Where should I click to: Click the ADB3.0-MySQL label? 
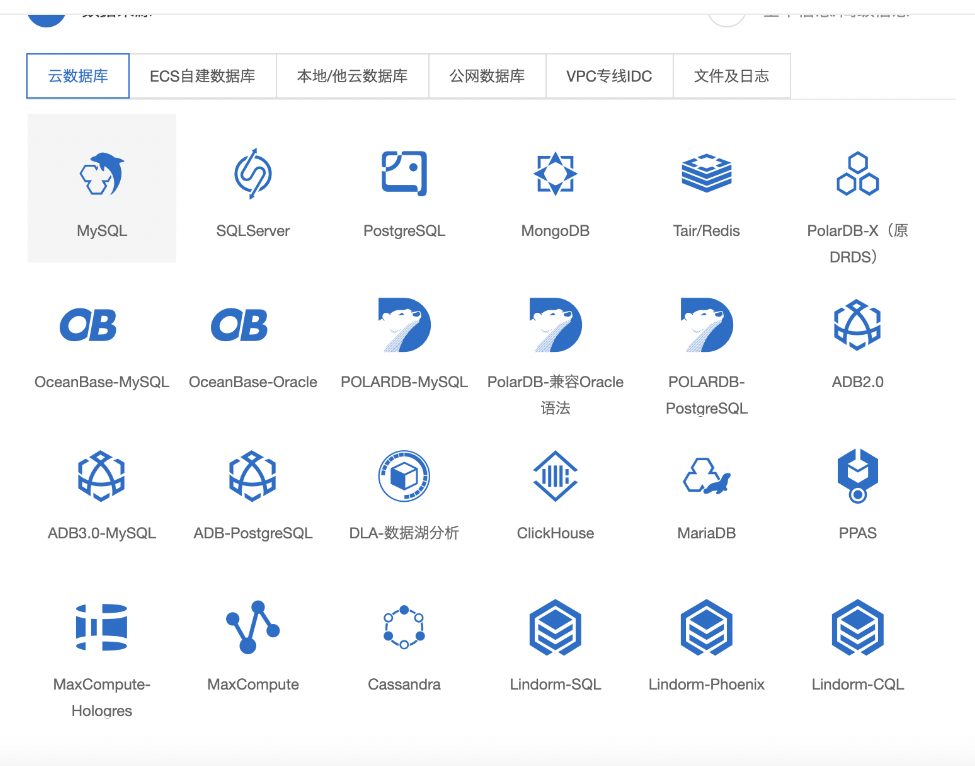pos(102,533)
